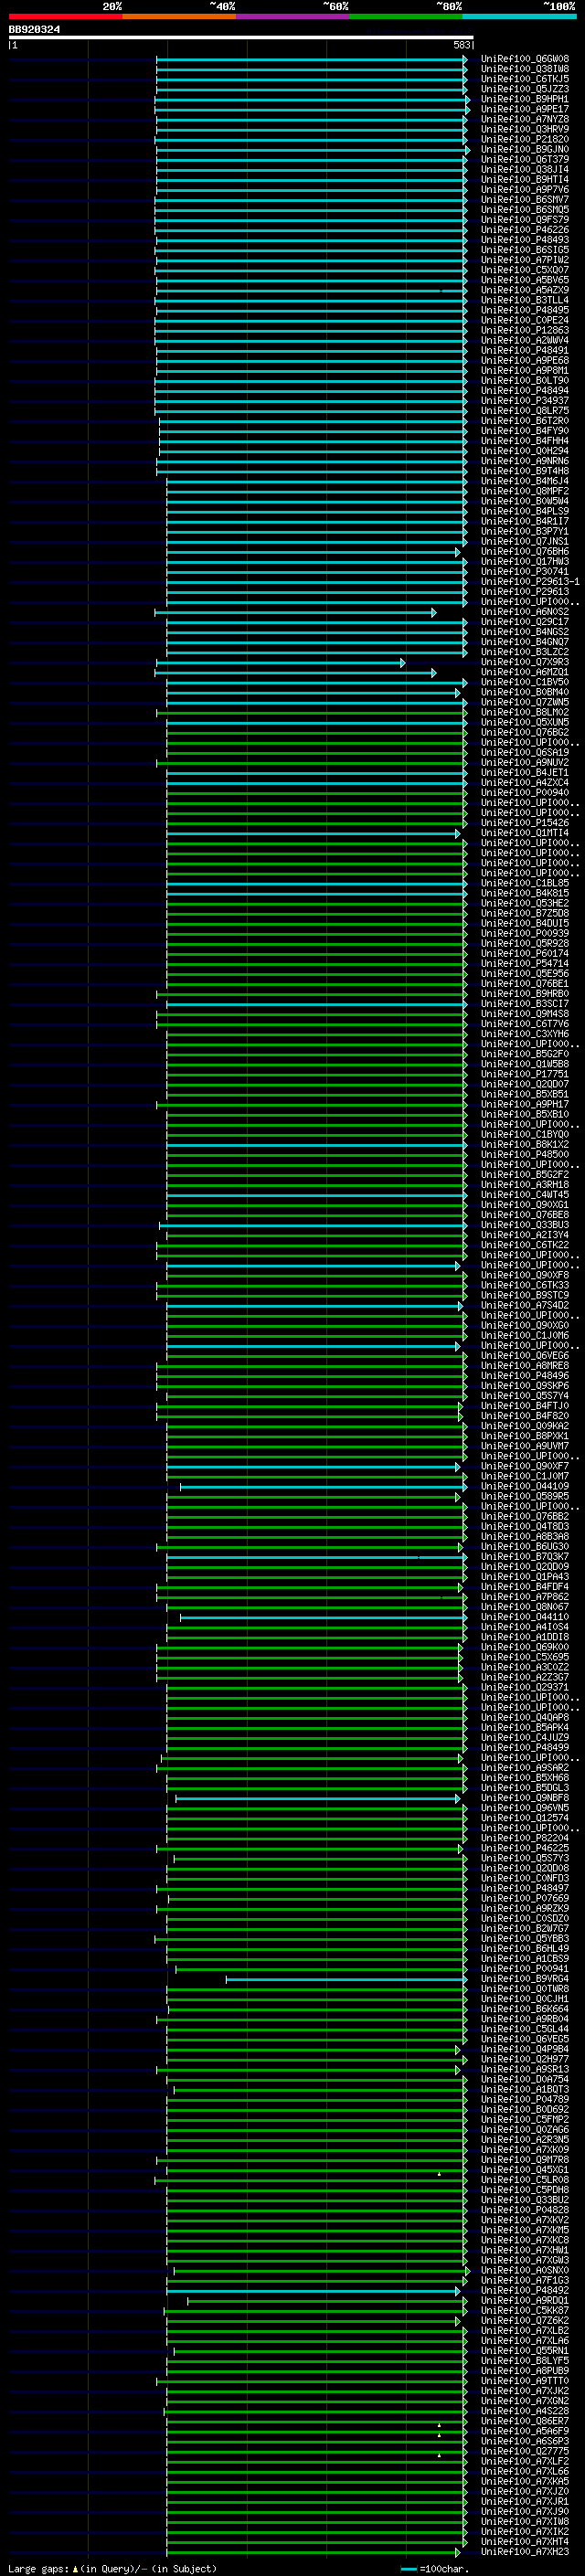Image resolution: width=585 pixels, height=2576 pixels.
Task: Click the red 20% identity legend segment
Action: click(65, 16)
